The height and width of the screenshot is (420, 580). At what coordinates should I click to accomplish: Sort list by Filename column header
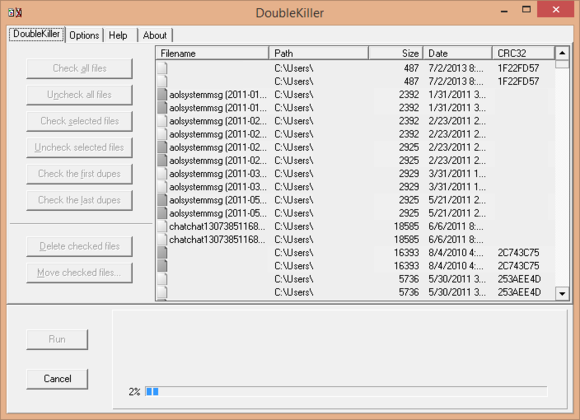click(x=212, y=53)
